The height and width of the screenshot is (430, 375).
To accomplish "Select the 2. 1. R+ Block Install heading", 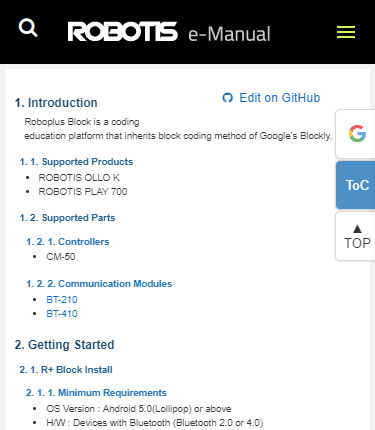I will (x=66, y=370).
